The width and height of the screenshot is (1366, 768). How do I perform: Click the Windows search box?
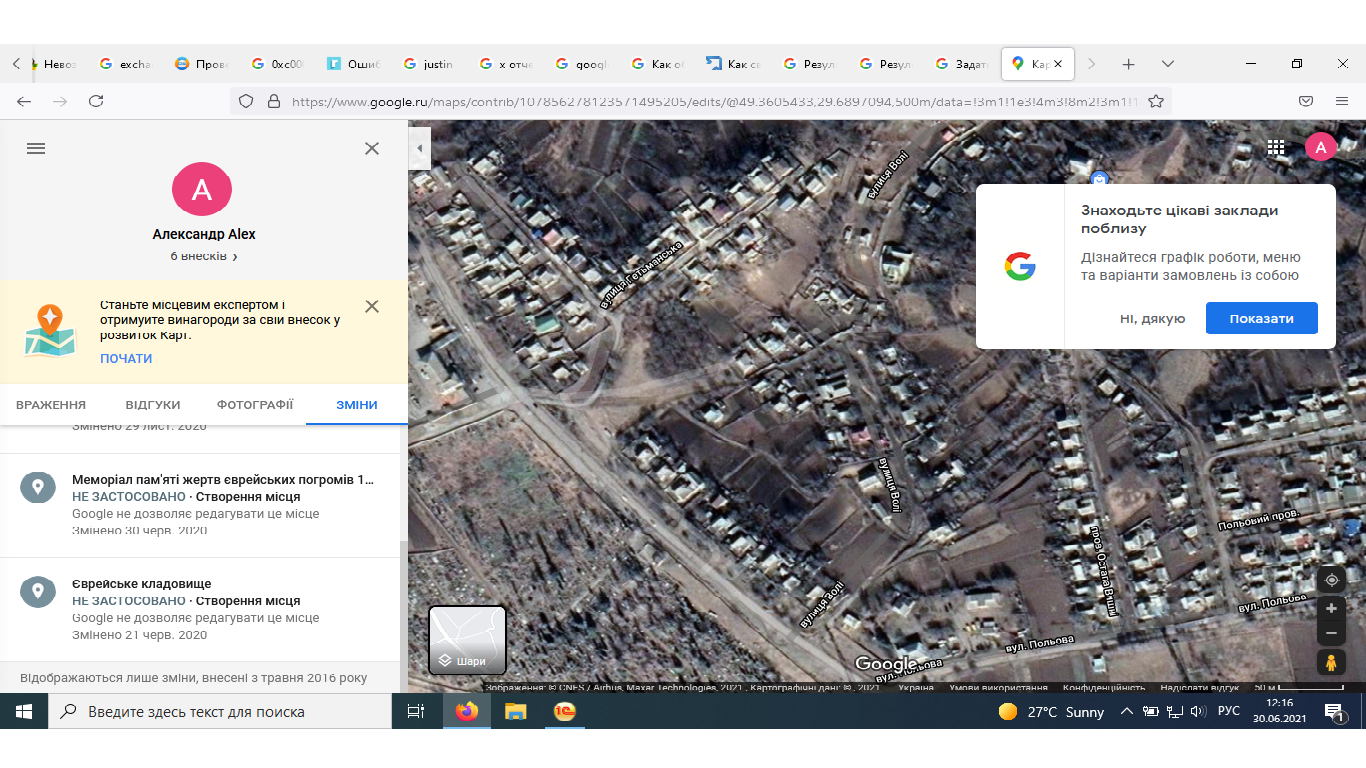tap(220, 712)
